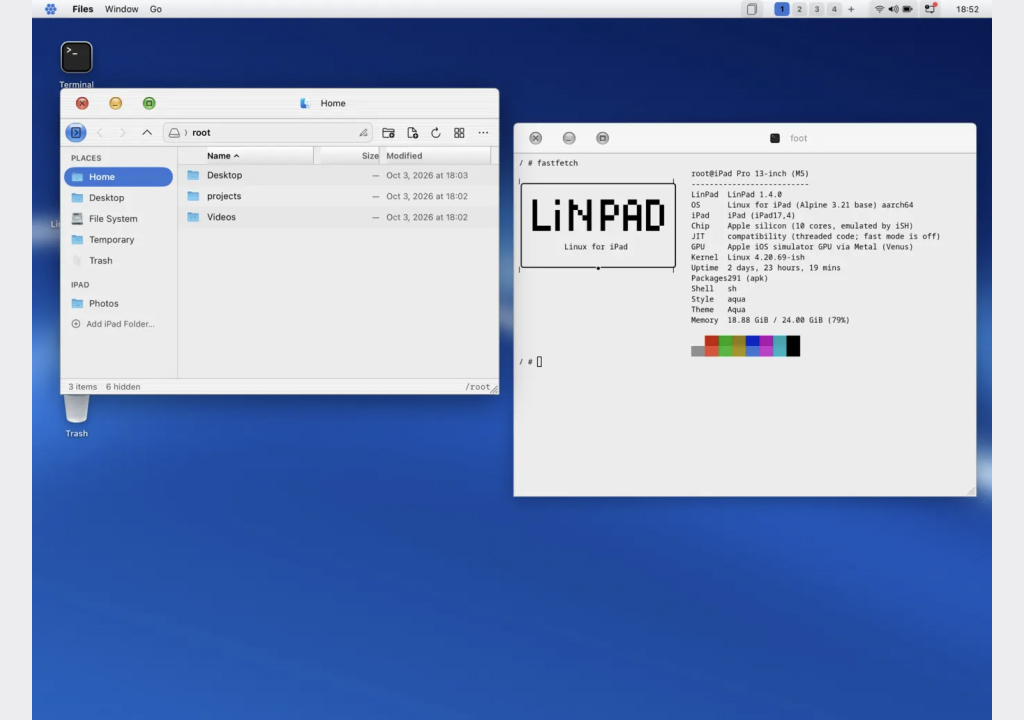Go back with the left arrow in Files
The height and width of the screenshot is (720, 1024).
click(100, 133)
